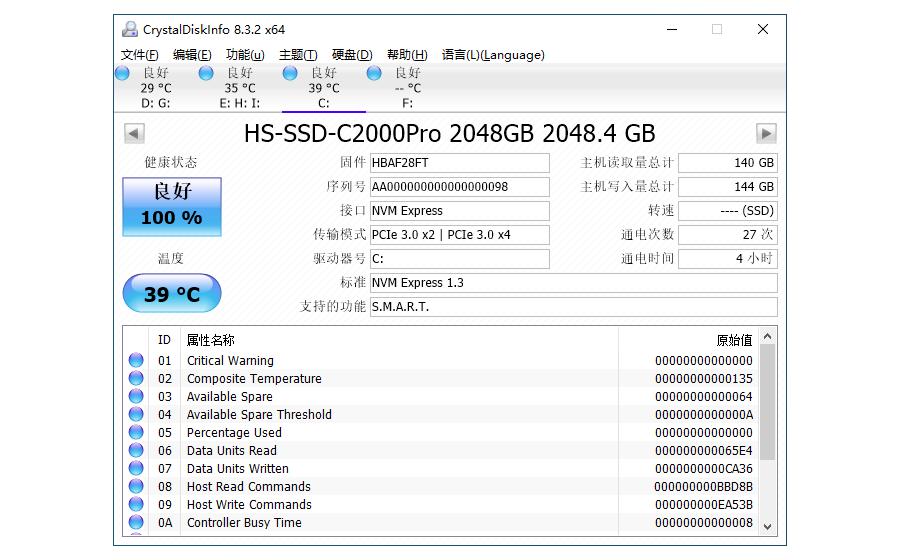Click status orb of Percentage Used row
The width and height of the screenshot is (900, 560).
tap(136, 432)
